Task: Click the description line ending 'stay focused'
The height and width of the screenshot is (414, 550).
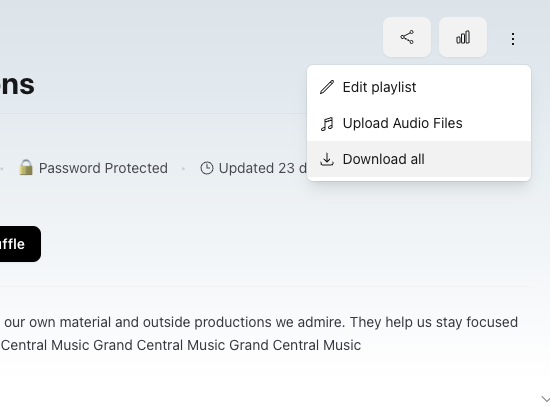Action: [x=260, y=322]
